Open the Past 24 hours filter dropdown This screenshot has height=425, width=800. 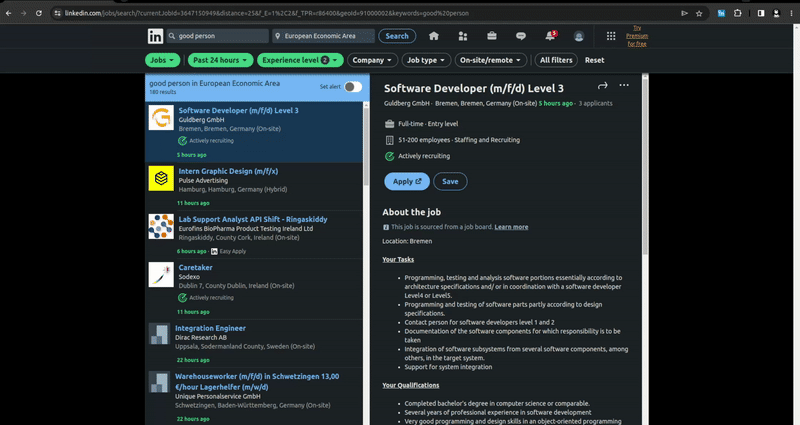[x=220, y=60]
